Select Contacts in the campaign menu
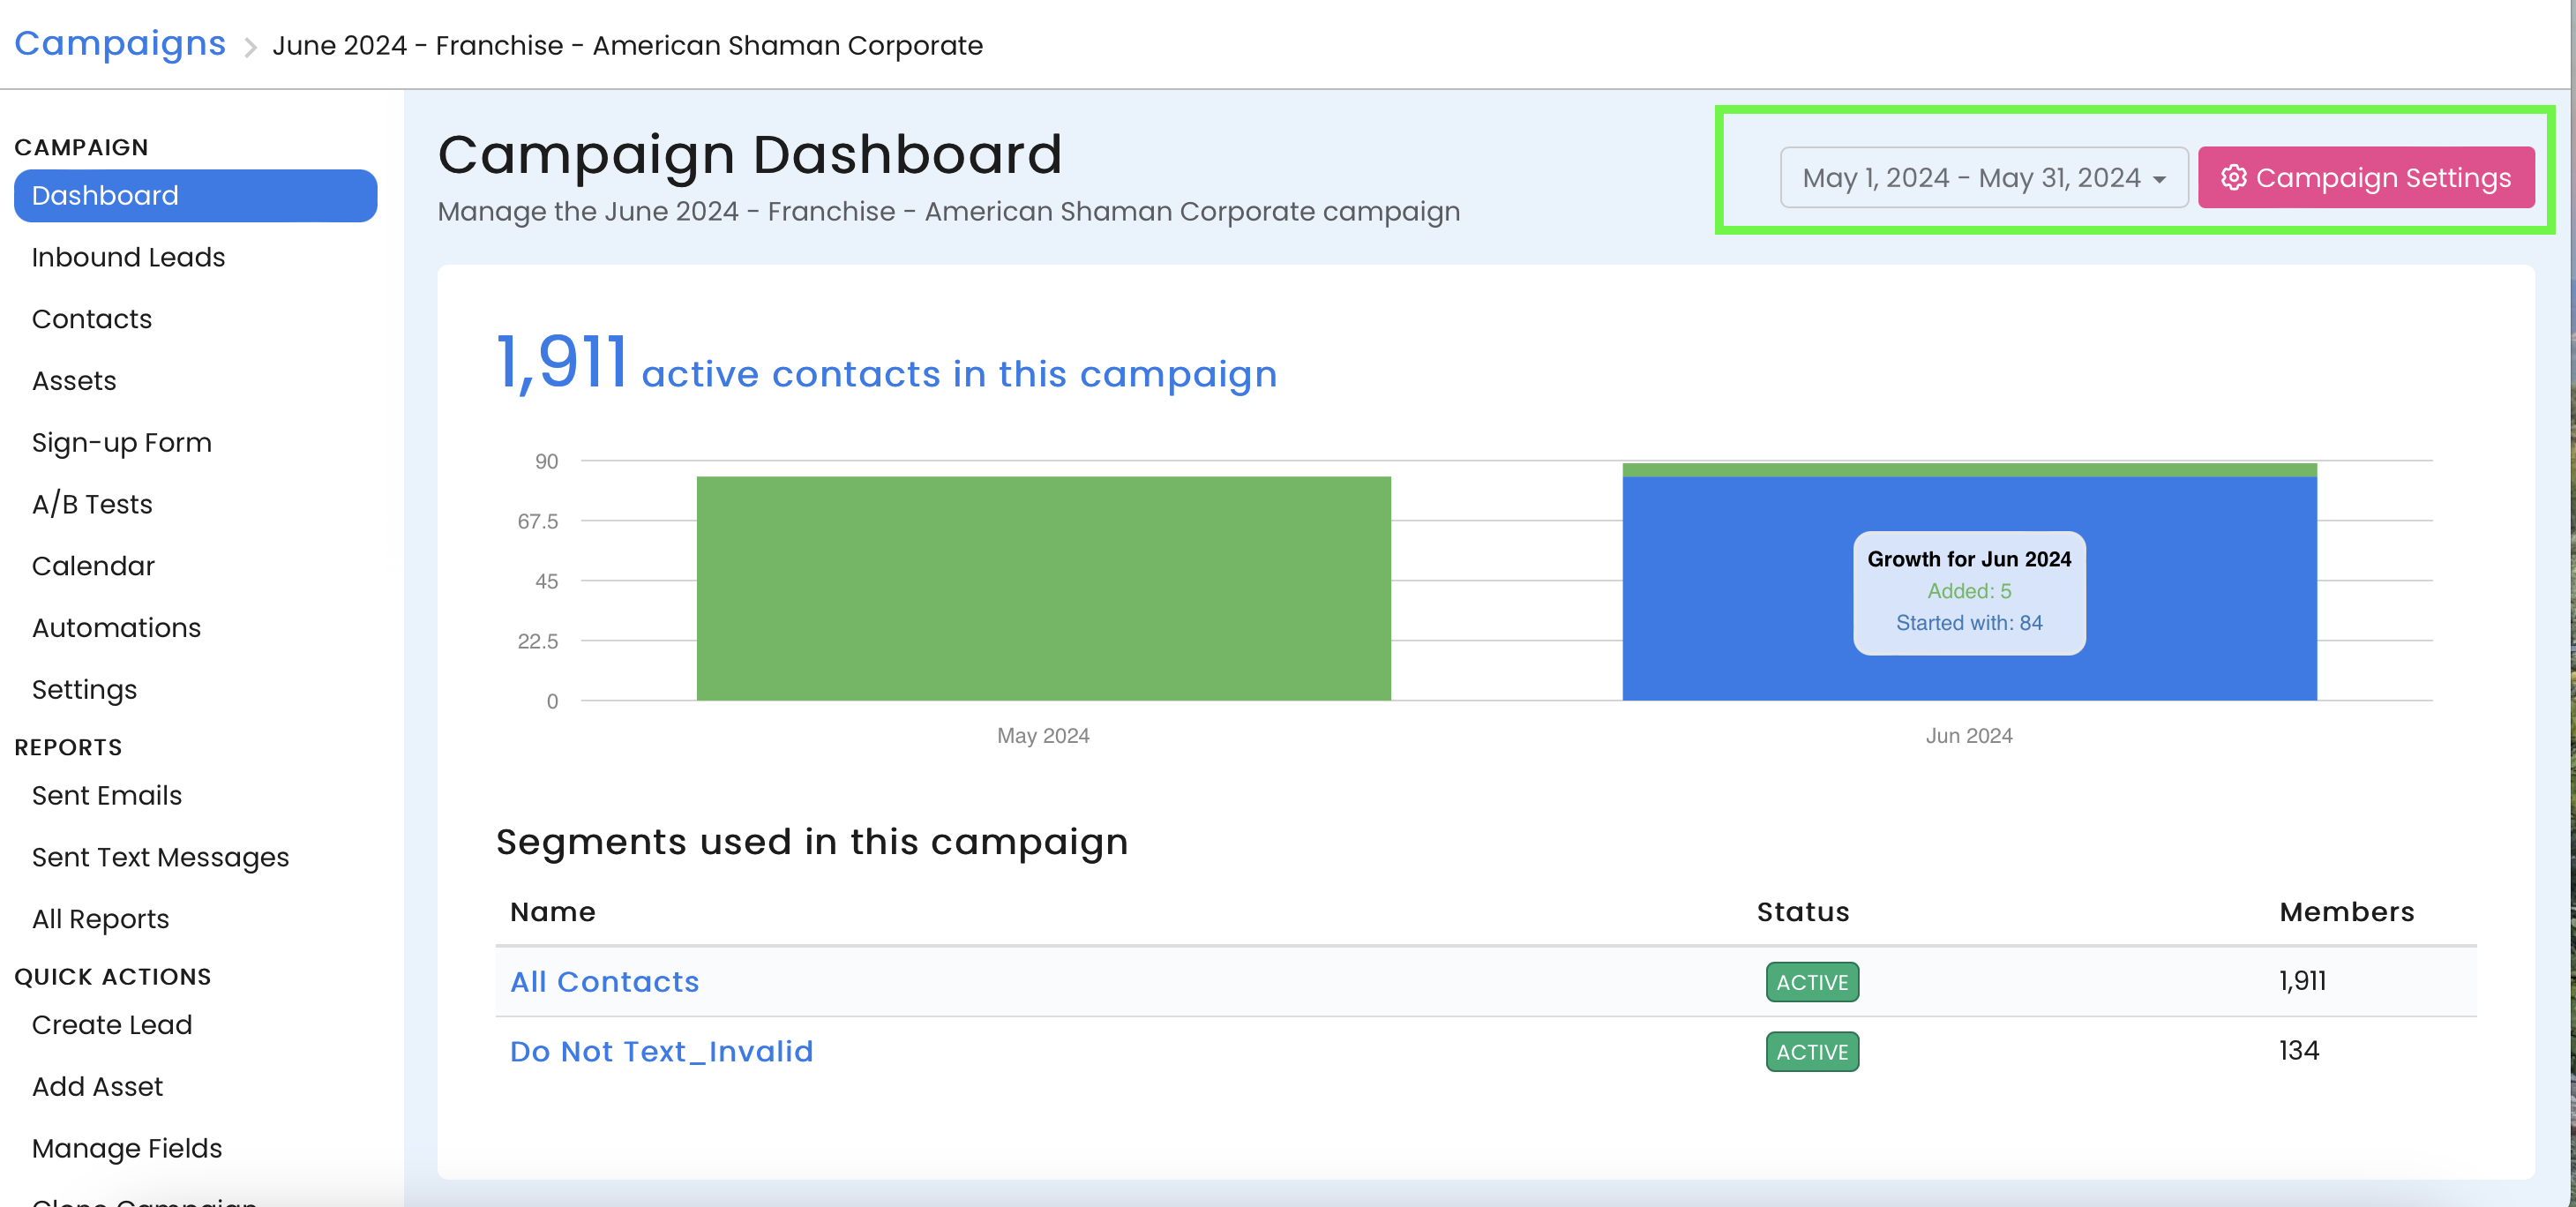This screenshot has width=2576, height=1207. click(92, 319)
